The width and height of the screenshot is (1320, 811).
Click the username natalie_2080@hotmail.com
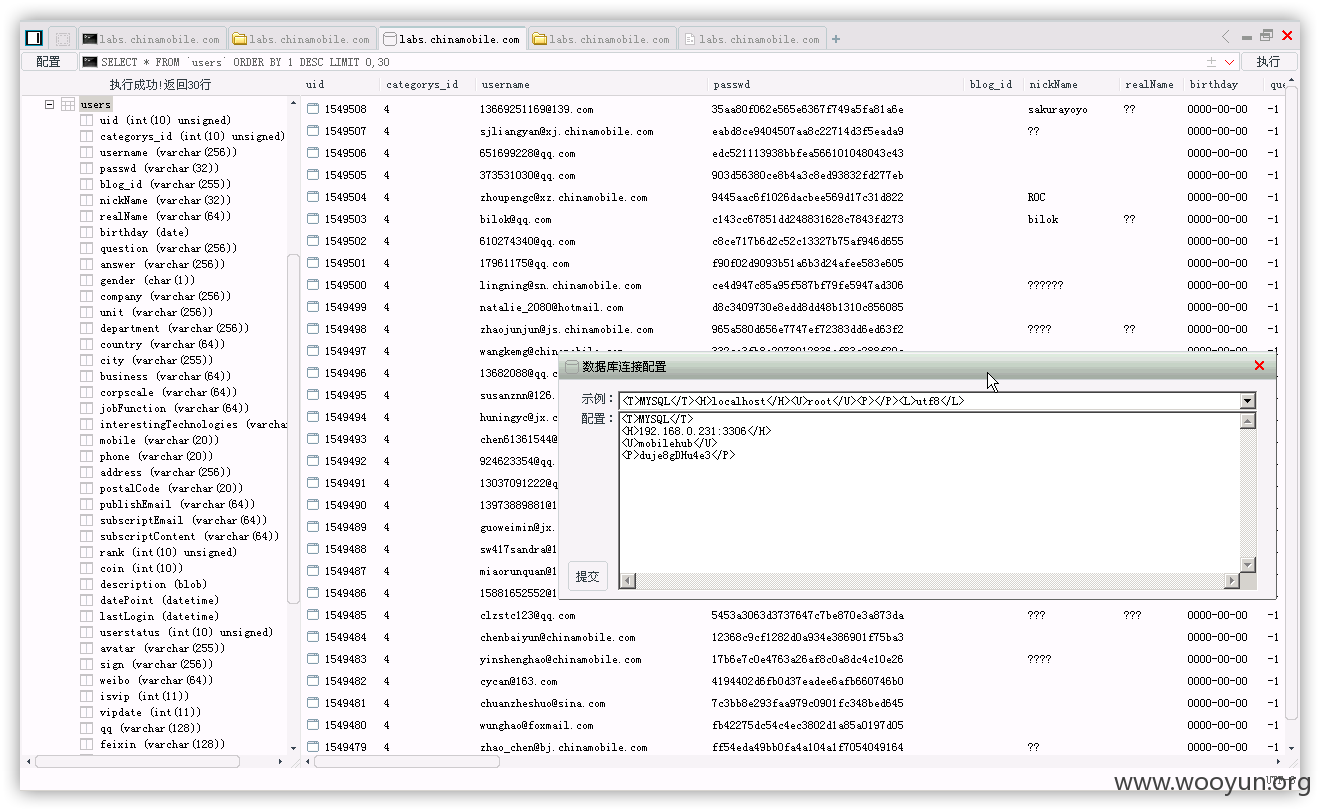pyautogui.click(x=551, y=307)
